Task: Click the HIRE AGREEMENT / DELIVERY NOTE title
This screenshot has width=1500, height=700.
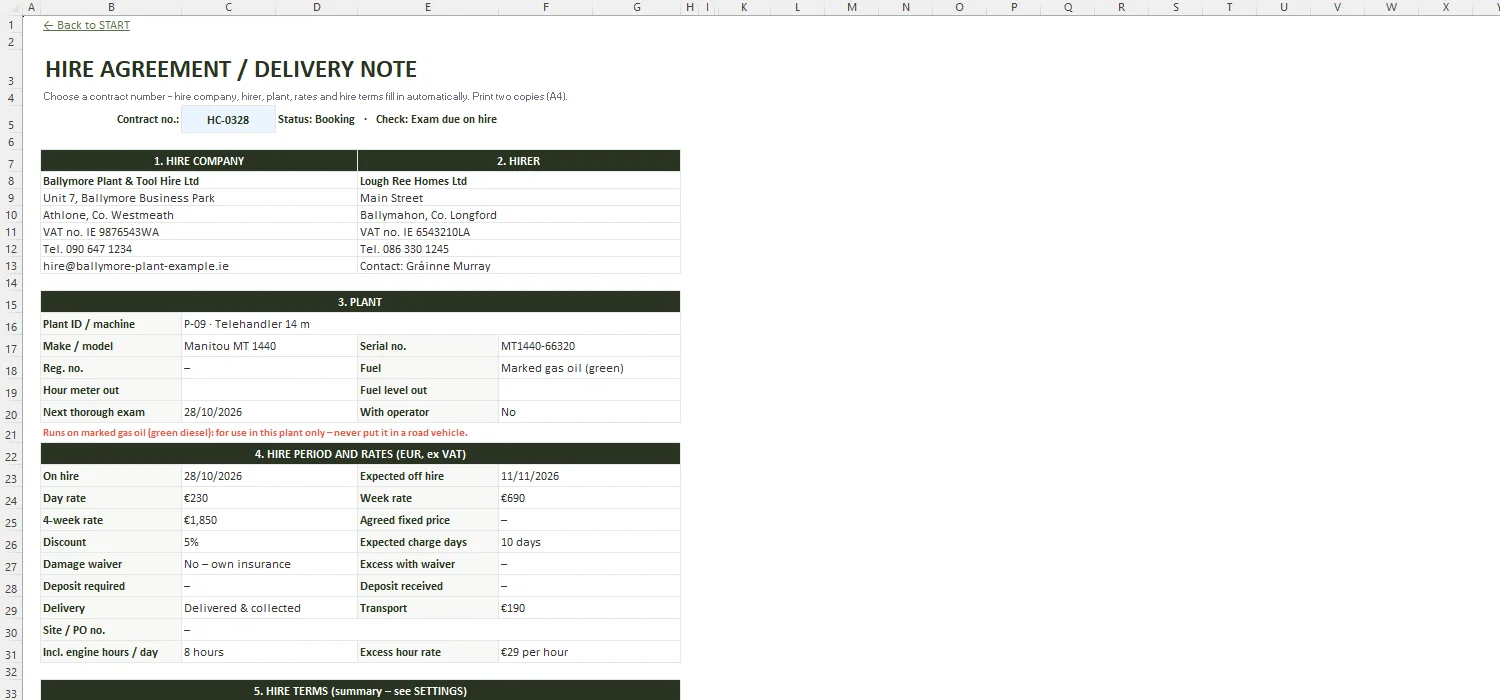Action: (231, 69)
